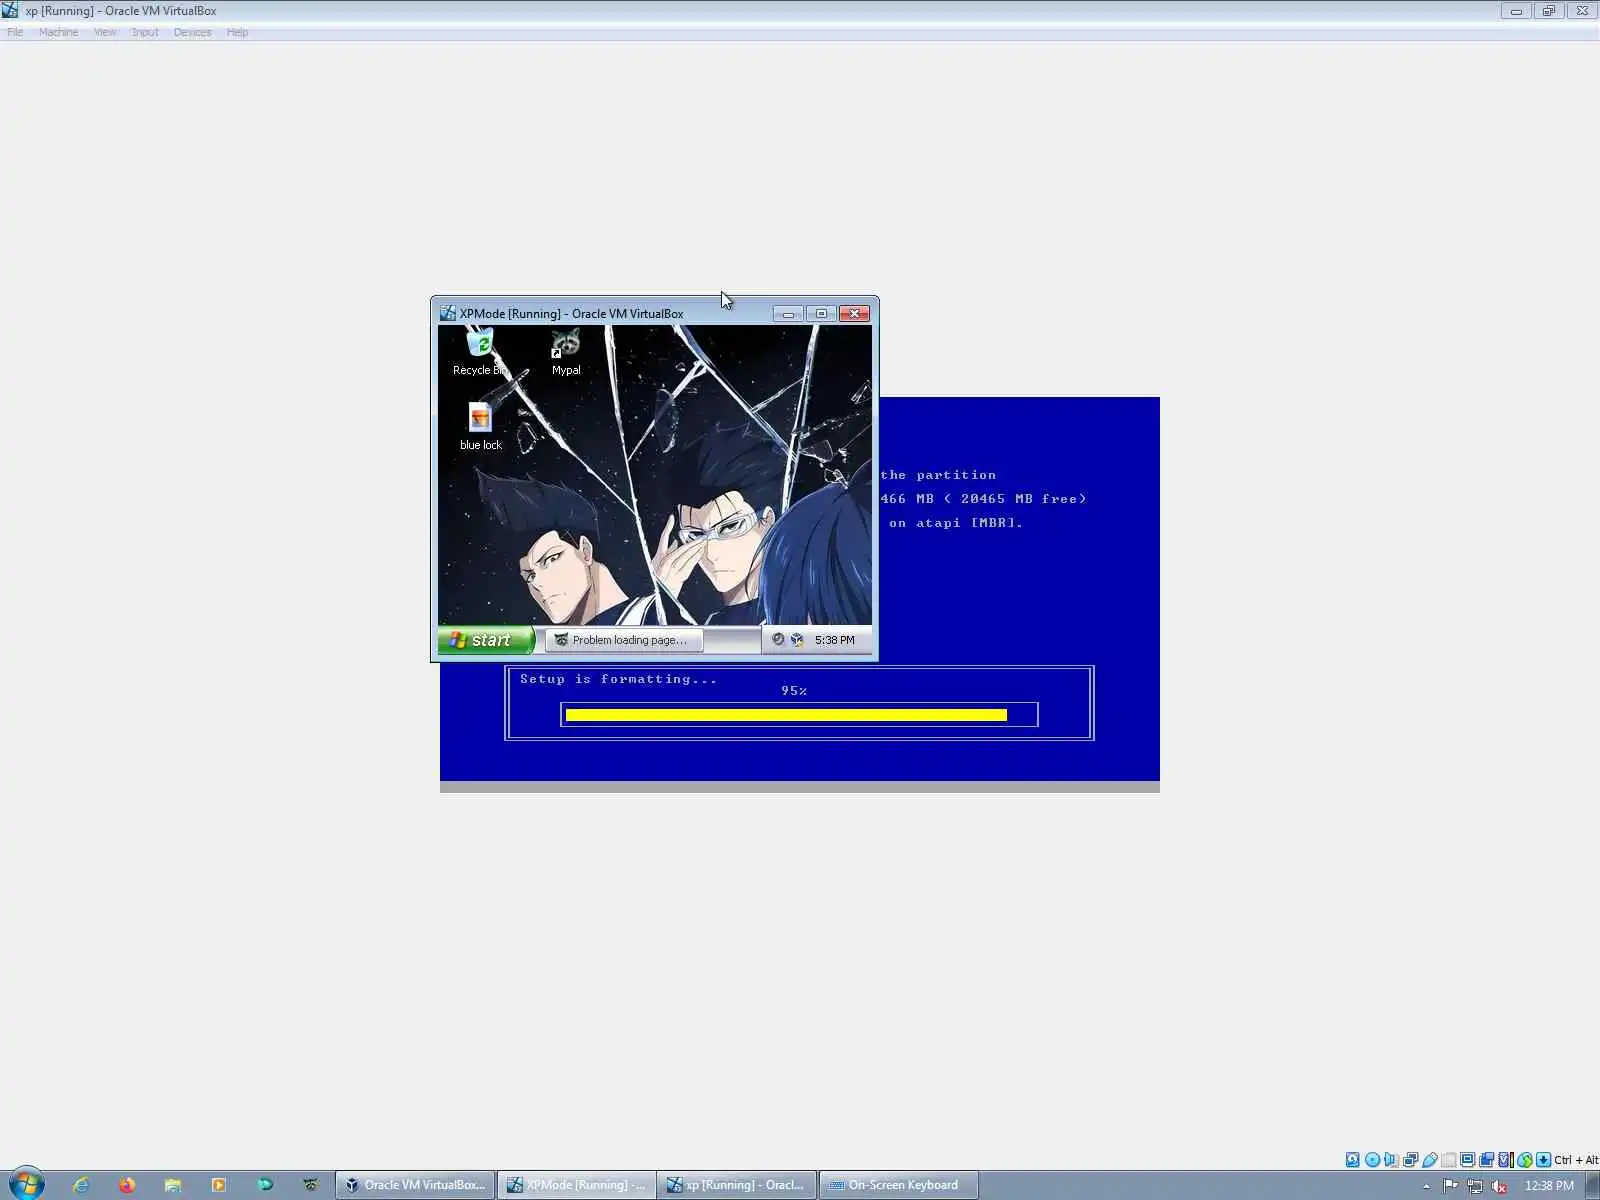
Task: Open the Machine menu
Action: [x=58, y=32]
